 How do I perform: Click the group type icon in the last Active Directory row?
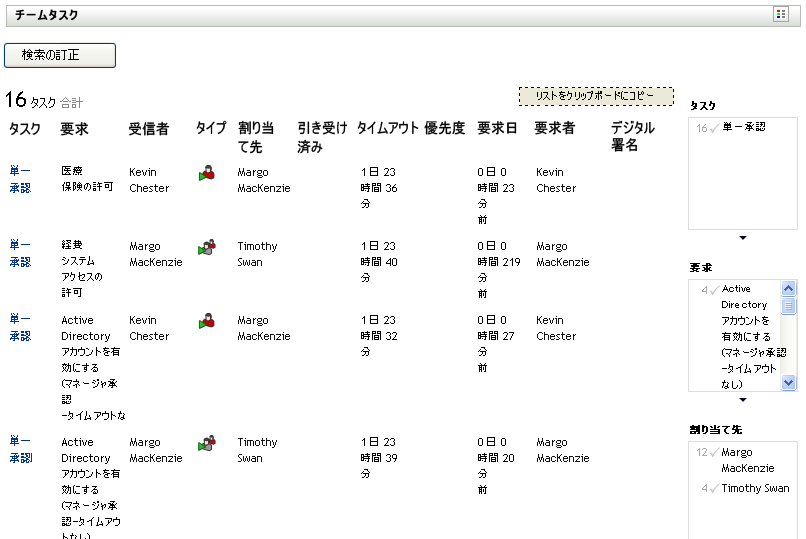click(207, 443)
